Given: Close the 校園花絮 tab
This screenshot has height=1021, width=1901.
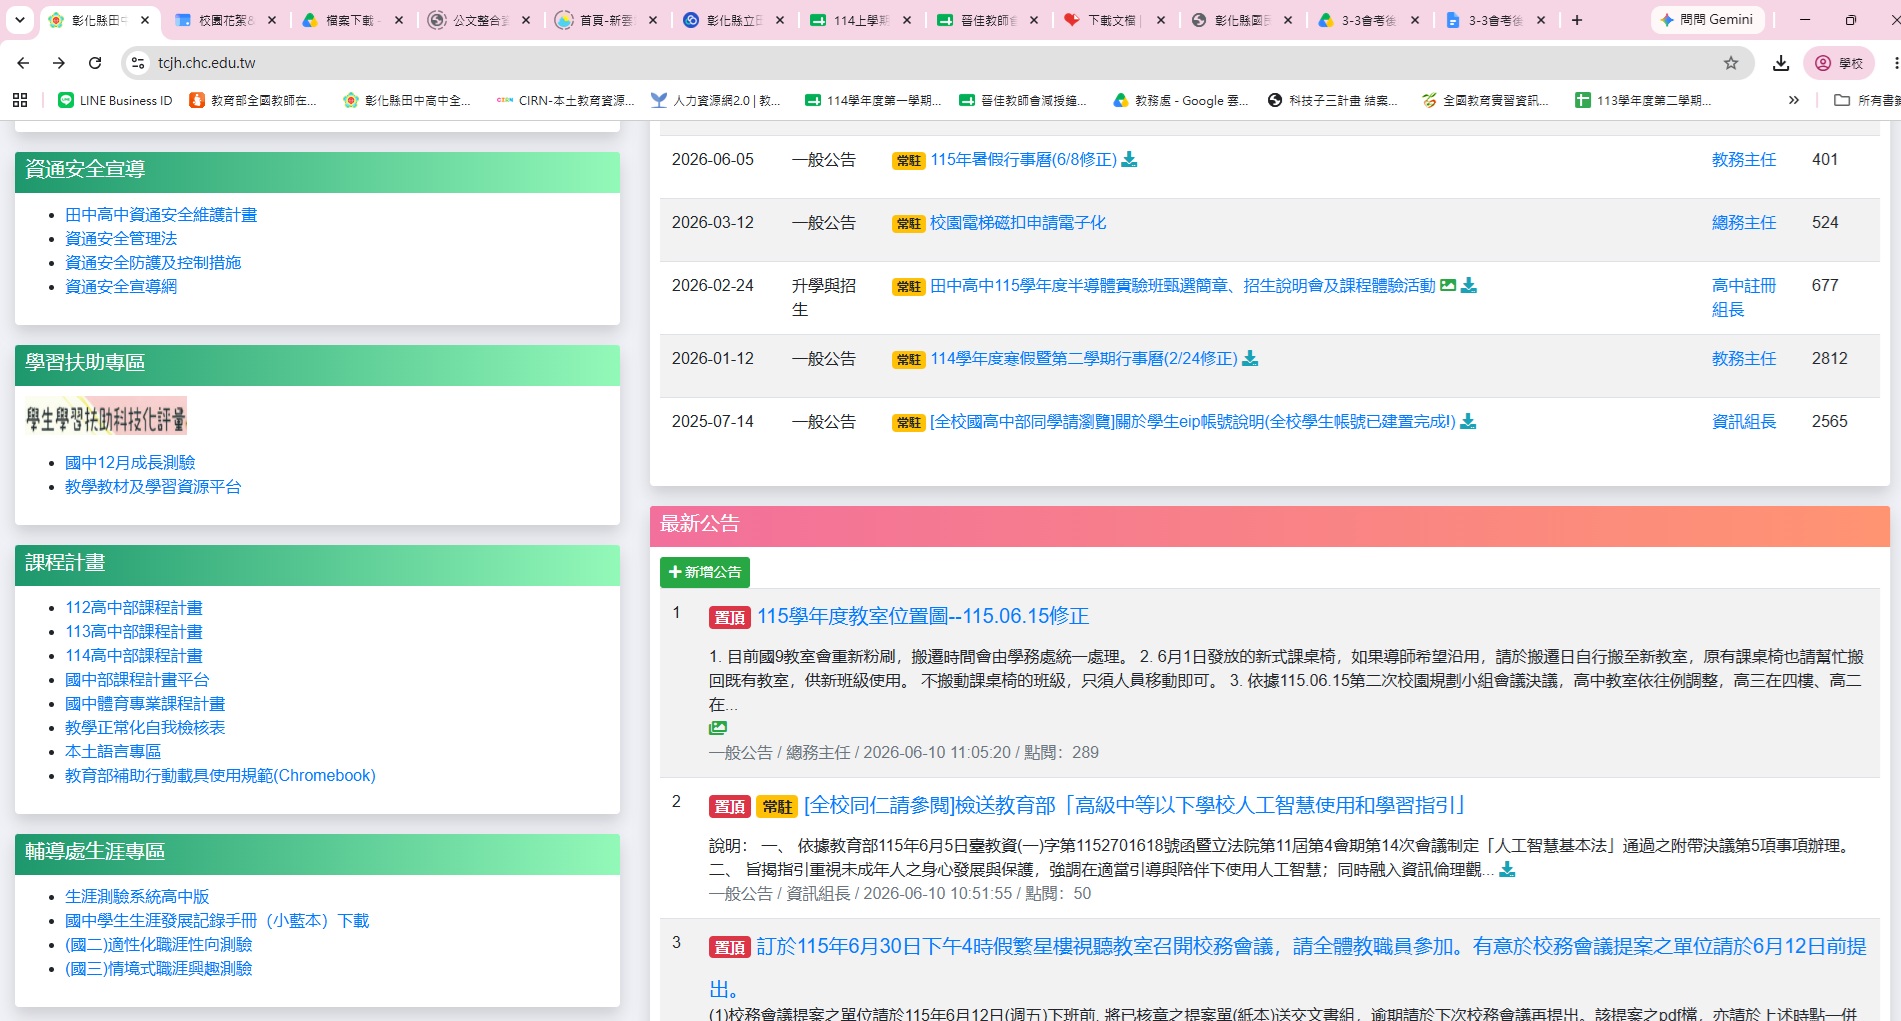Looking at the screenshot, I should click(x=272, y=20).
